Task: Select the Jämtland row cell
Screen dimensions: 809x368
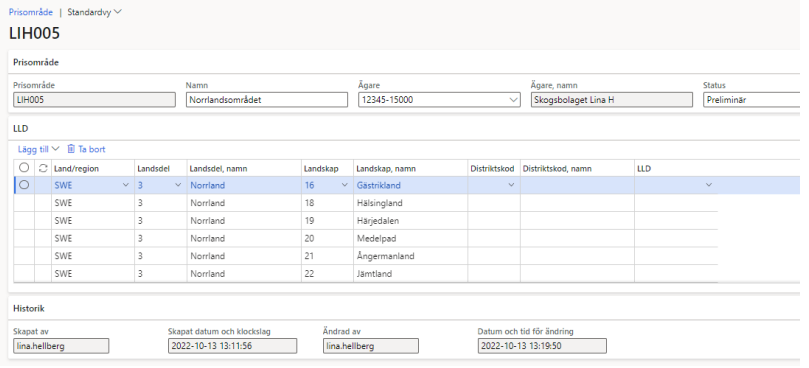Action: [411, 275]
